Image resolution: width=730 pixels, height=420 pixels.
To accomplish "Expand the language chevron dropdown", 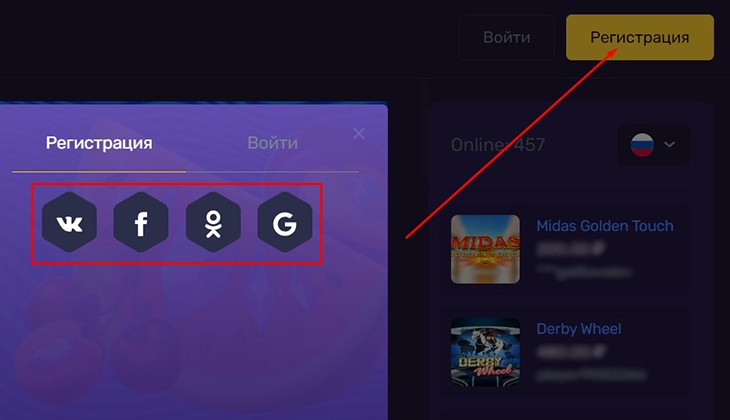I will 669,144.
